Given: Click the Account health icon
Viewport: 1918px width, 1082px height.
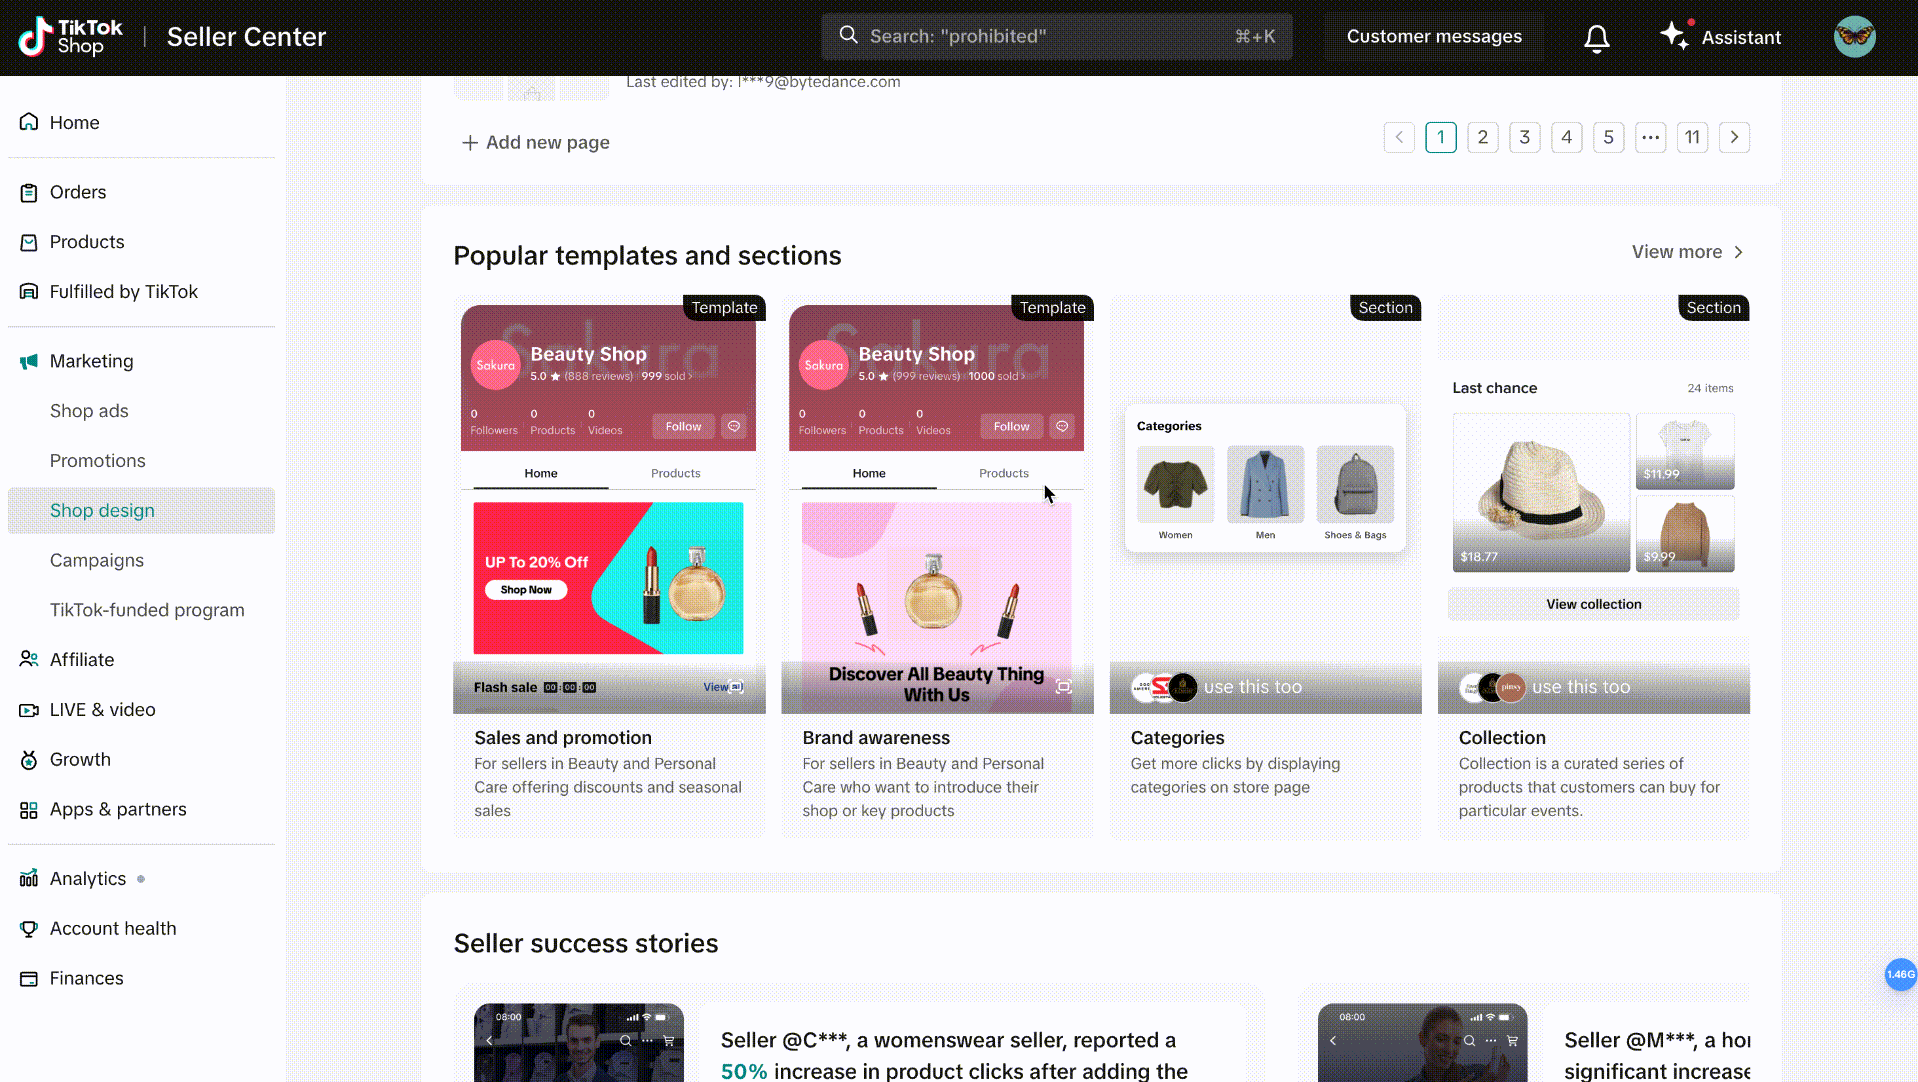Looking at the screenshot, I should coord(29,928).
